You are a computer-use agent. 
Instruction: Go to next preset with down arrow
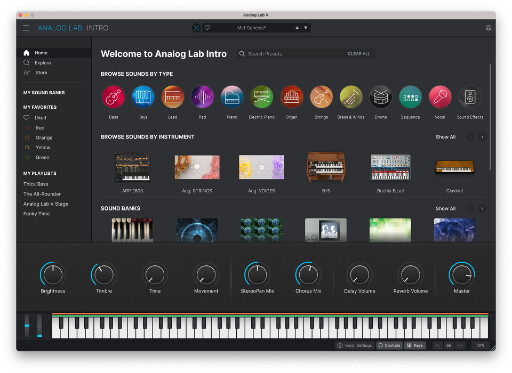click(x=306, y=28)
